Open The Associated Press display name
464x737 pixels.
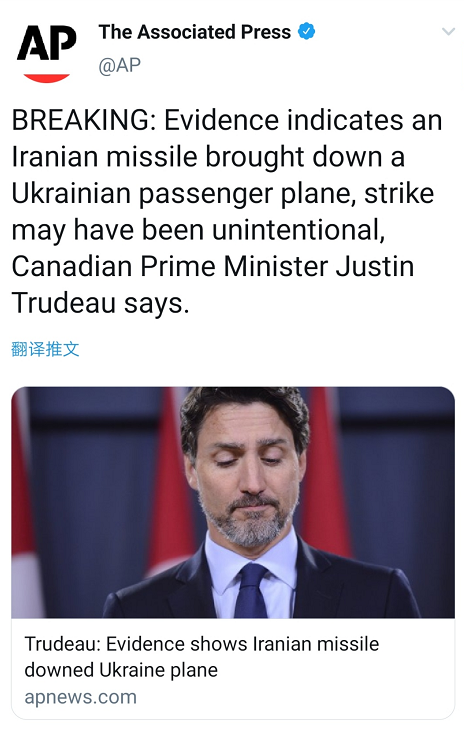click(x=195, y=32)
